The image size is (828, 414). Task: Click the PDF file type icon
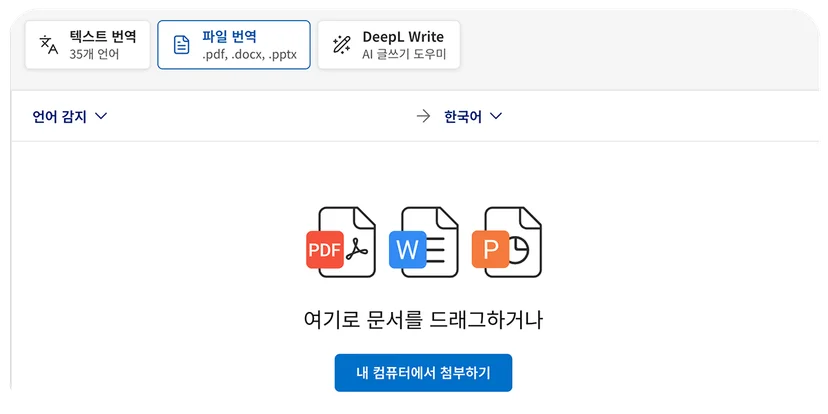[341, 242]
